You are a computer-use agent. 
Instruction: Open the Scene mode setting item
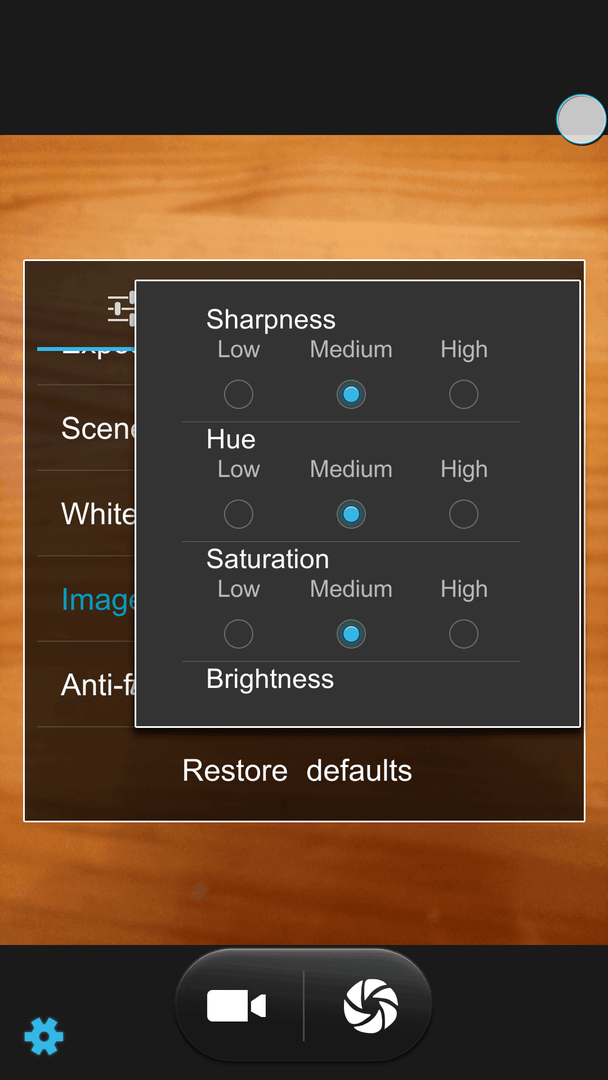pyautogui.click(x=86, y=428)
